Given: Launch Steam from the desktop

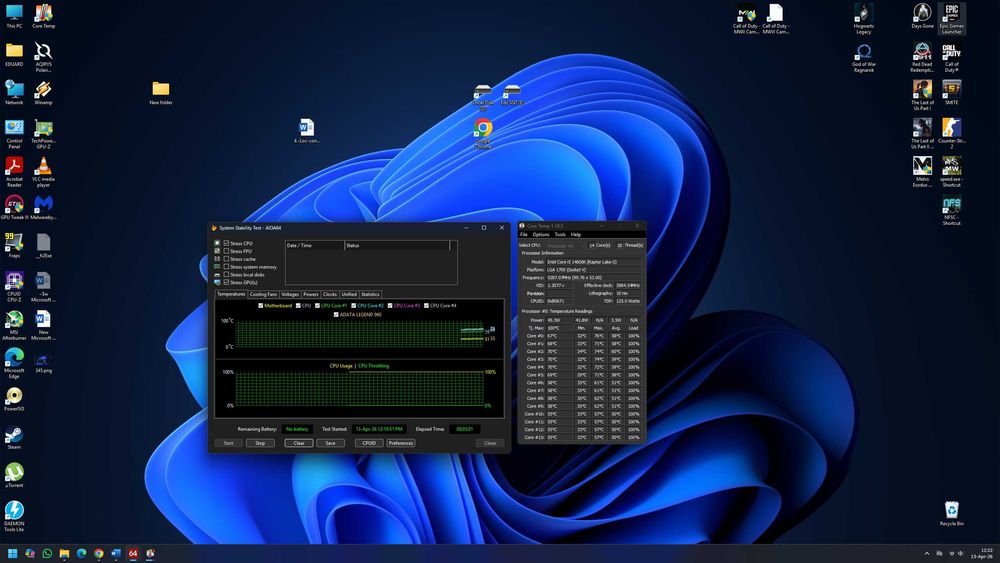Looking at the screenshot, I should click(14, 437).
